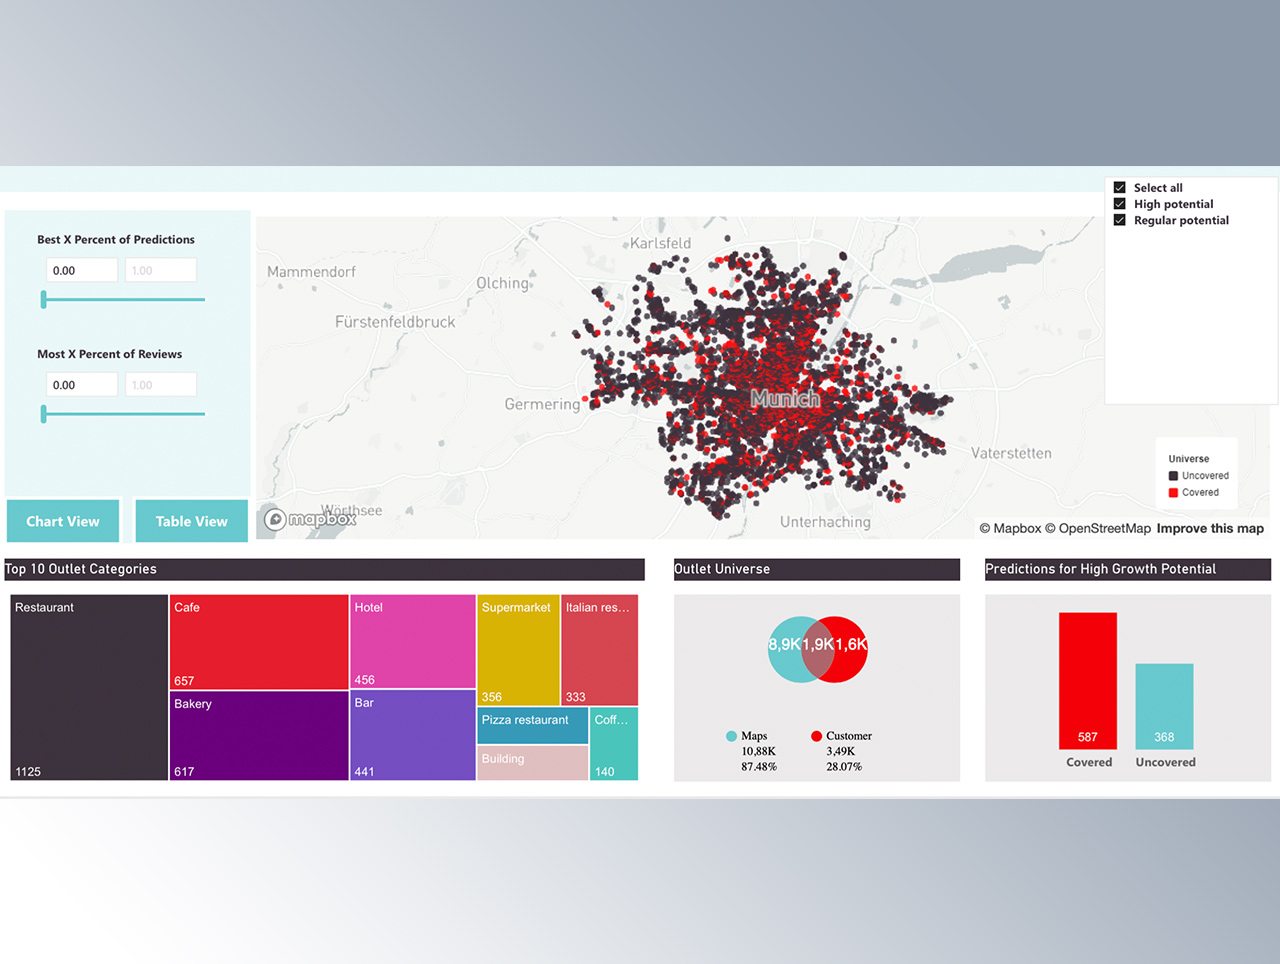Select the yellow Supermarket block
The height and width of the screenshot is (964, 1280).
pos(518,645)
